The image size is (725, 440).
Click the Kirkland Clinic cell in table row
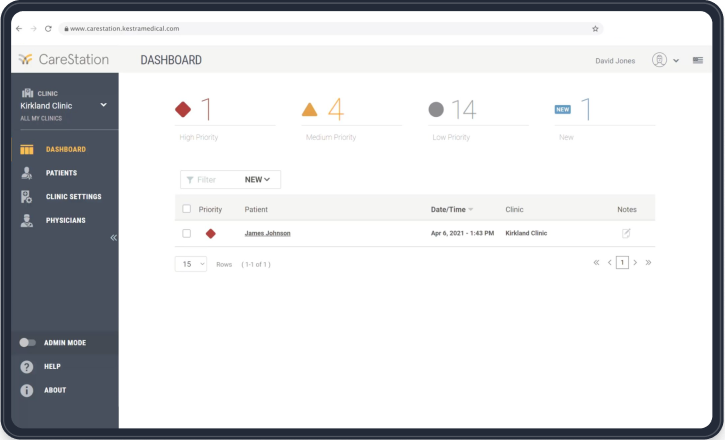526,233
